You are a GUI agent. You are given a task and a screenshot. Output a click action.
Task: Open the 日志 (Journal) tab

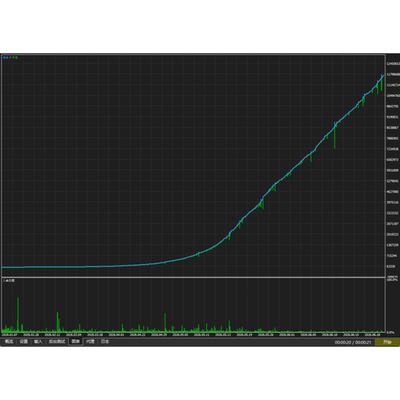click(105, 341)
